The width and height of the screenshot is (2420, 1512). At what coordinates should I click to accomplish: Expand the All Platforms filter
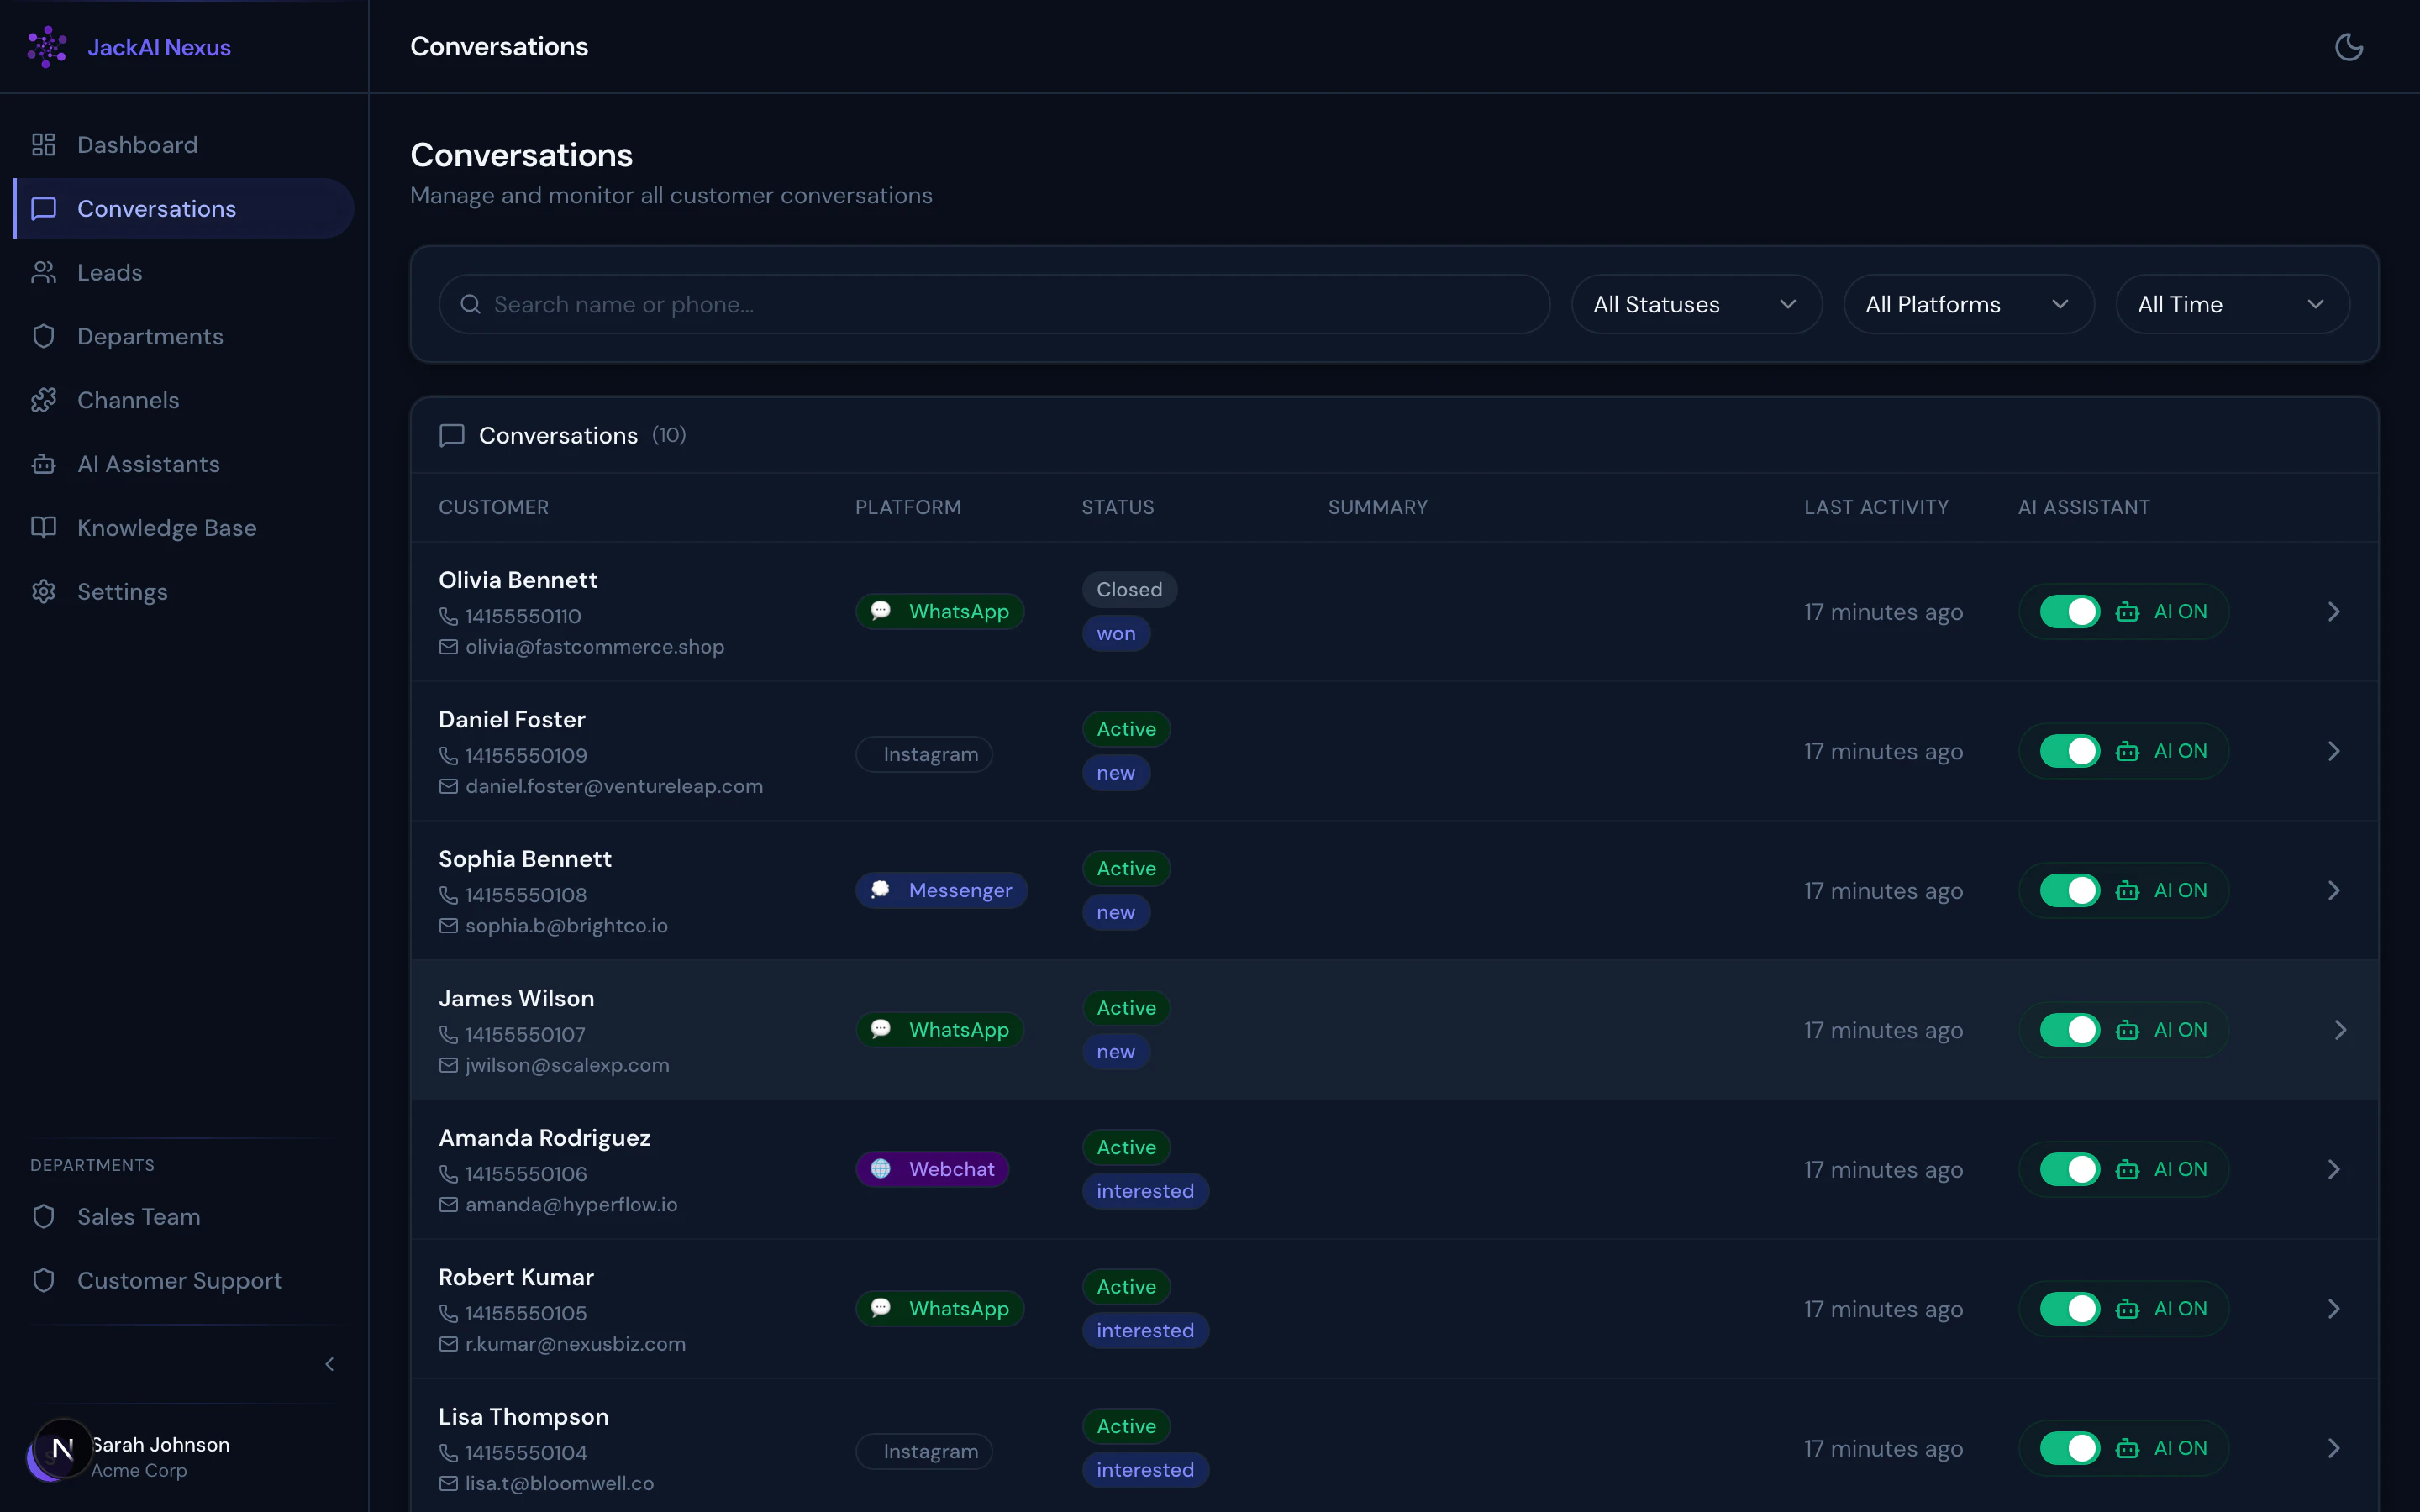point(1969,304)
